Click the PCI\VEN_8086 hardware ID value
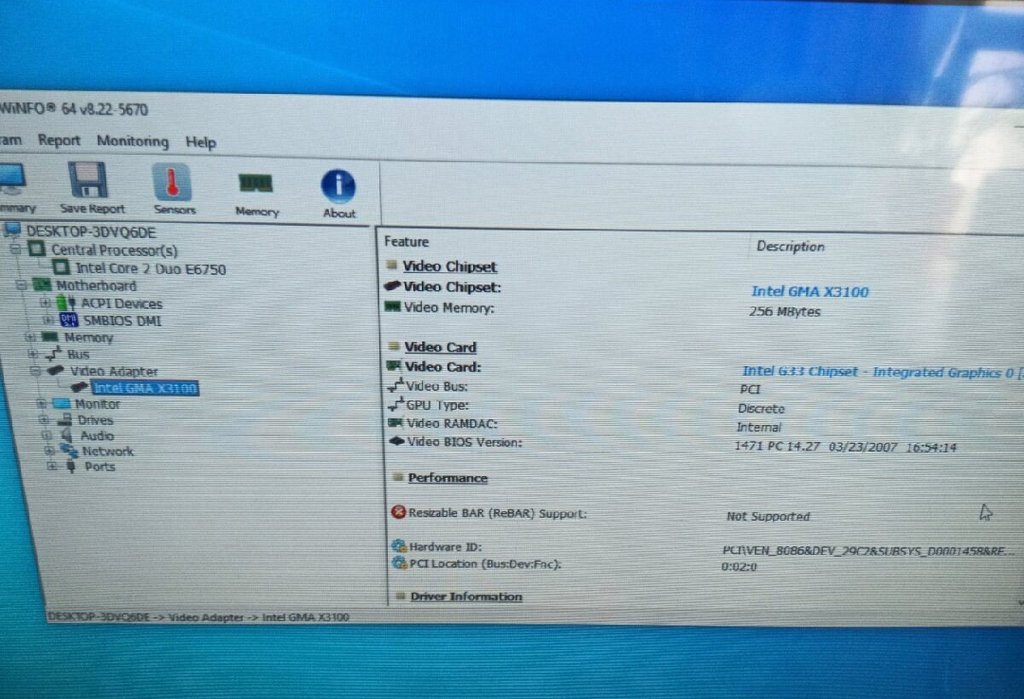This screenshot has width=1024, height=699. pyautogui.click(x=869, y=551)
